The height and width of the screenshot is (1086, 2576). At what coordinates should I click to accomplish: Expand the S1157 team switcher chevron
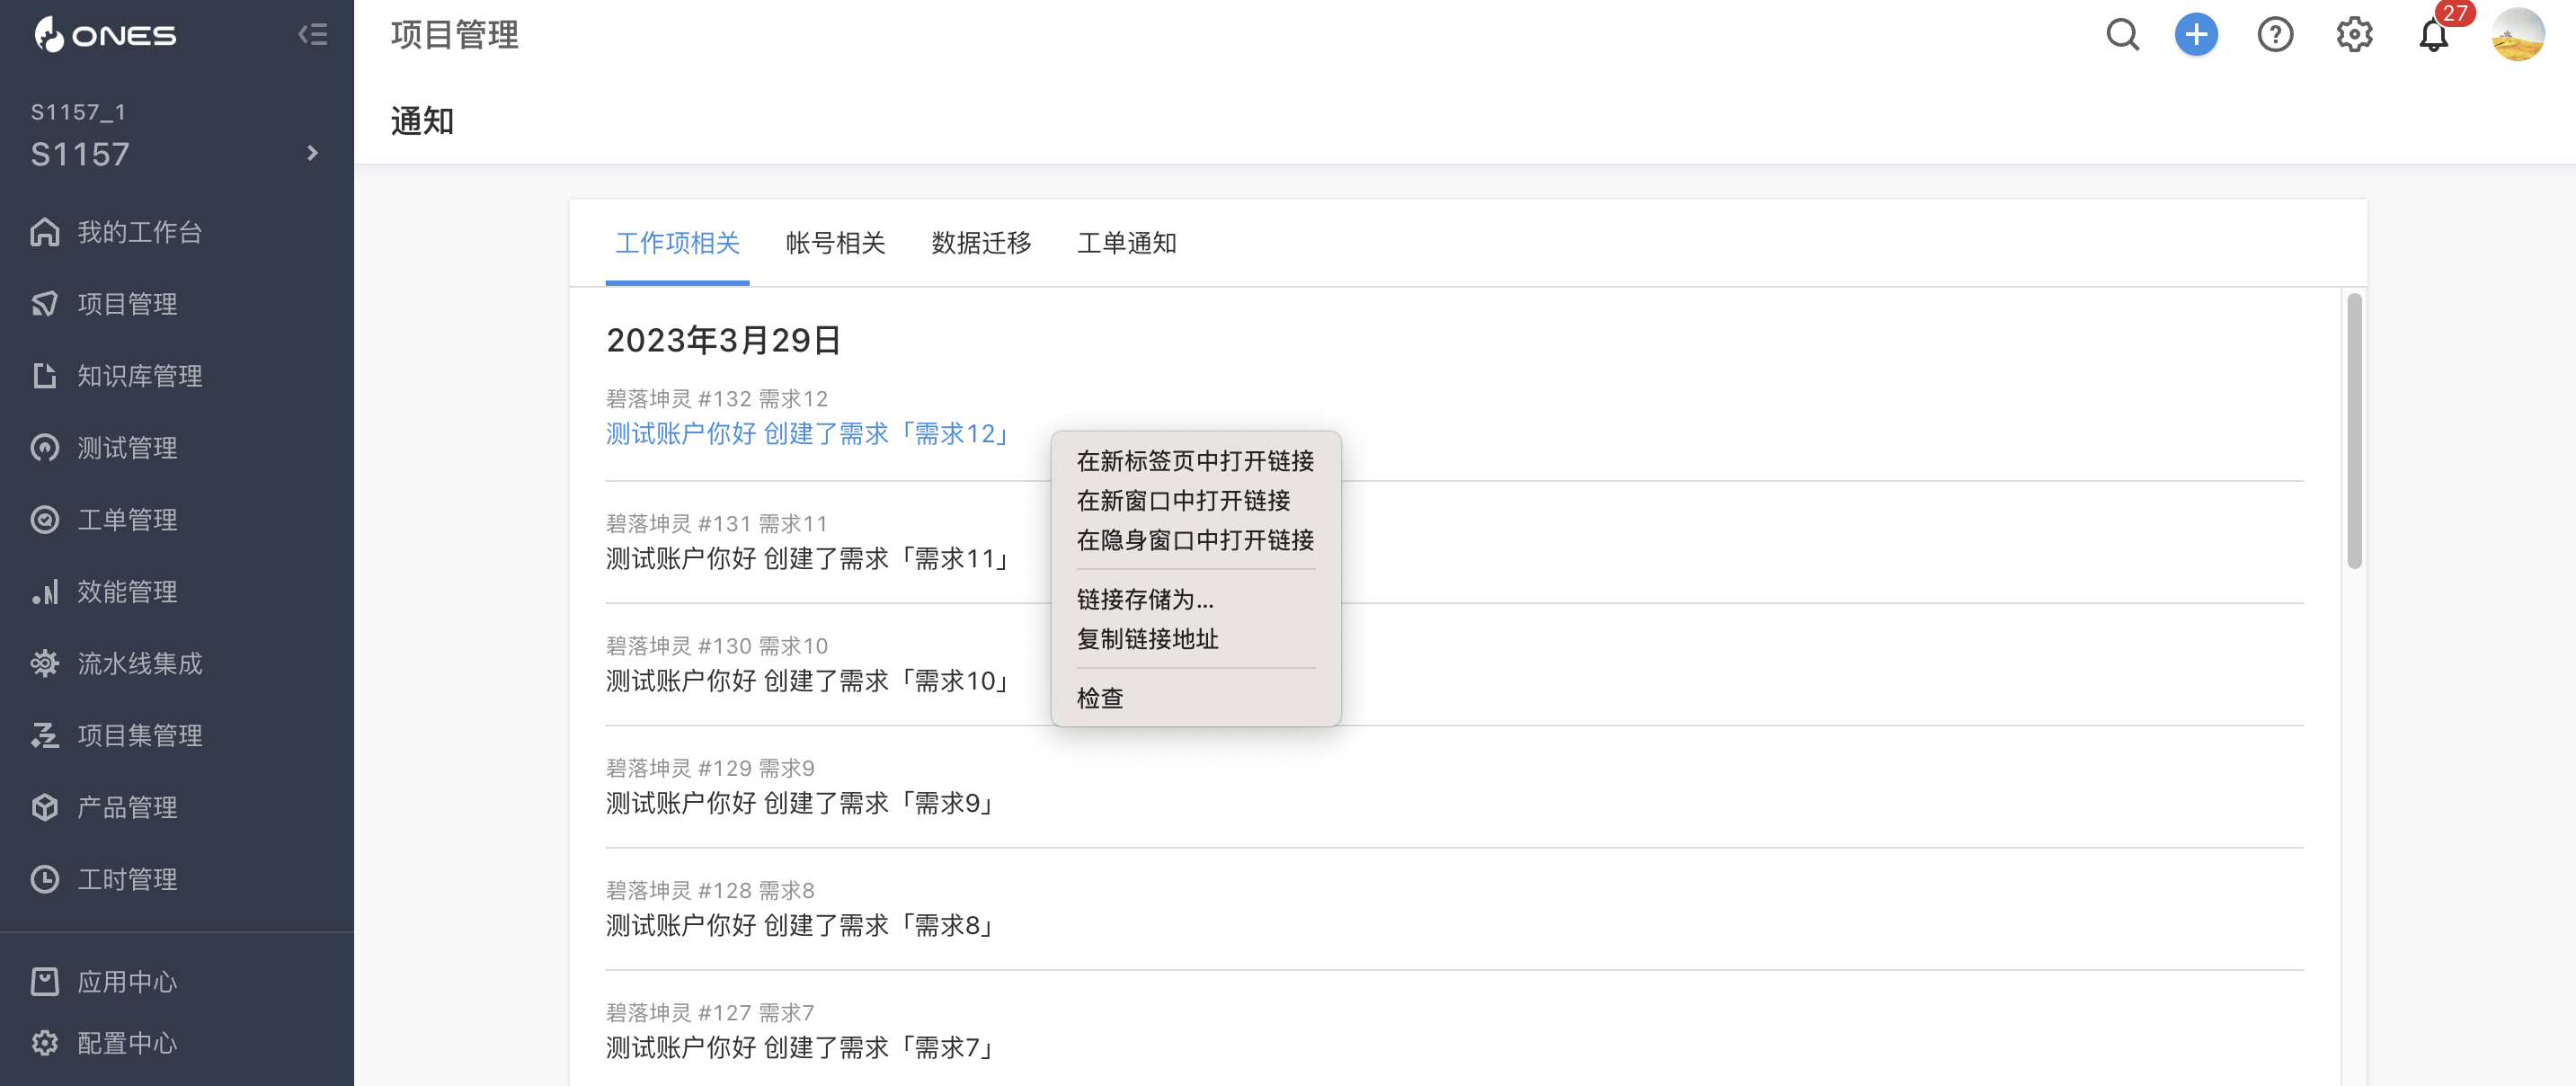[x=313, y=153]
